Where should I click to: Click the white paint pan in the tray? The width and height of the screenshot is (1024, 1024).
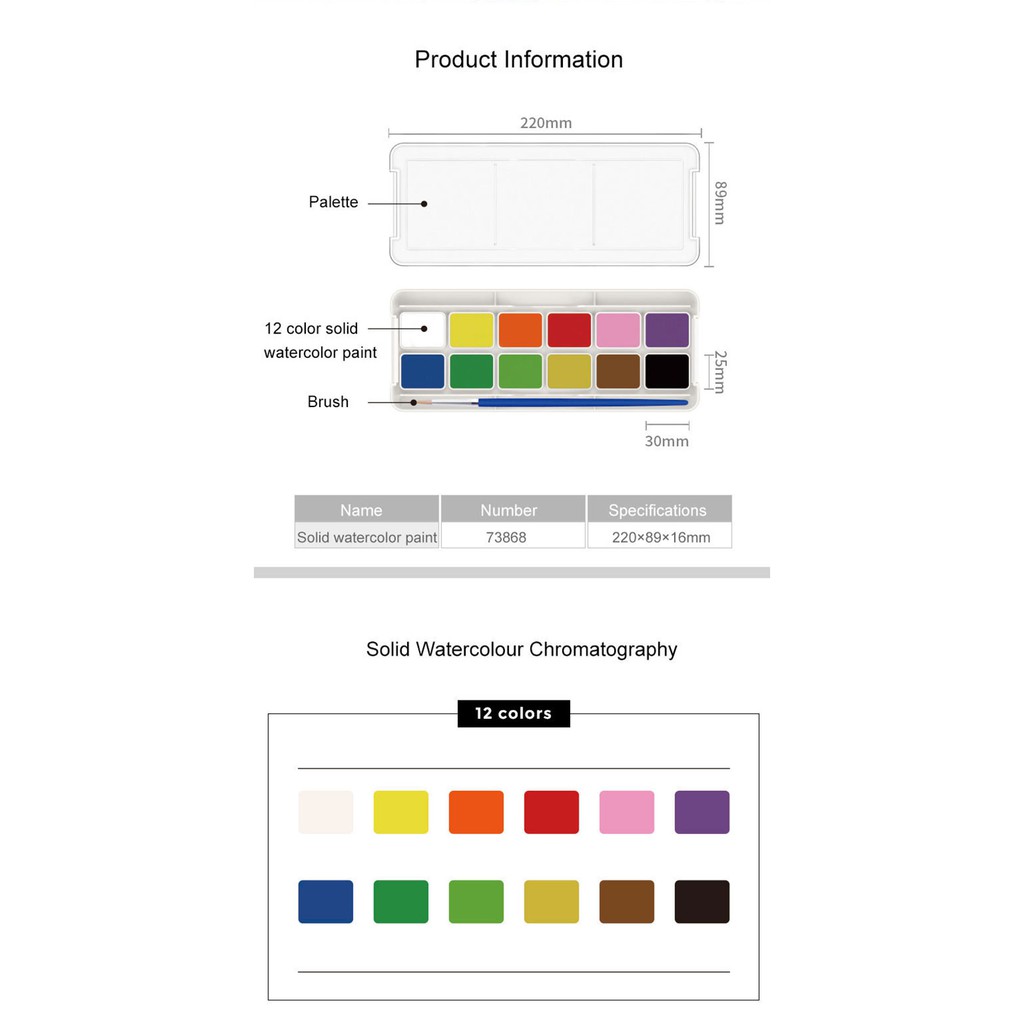pos(422,329)
